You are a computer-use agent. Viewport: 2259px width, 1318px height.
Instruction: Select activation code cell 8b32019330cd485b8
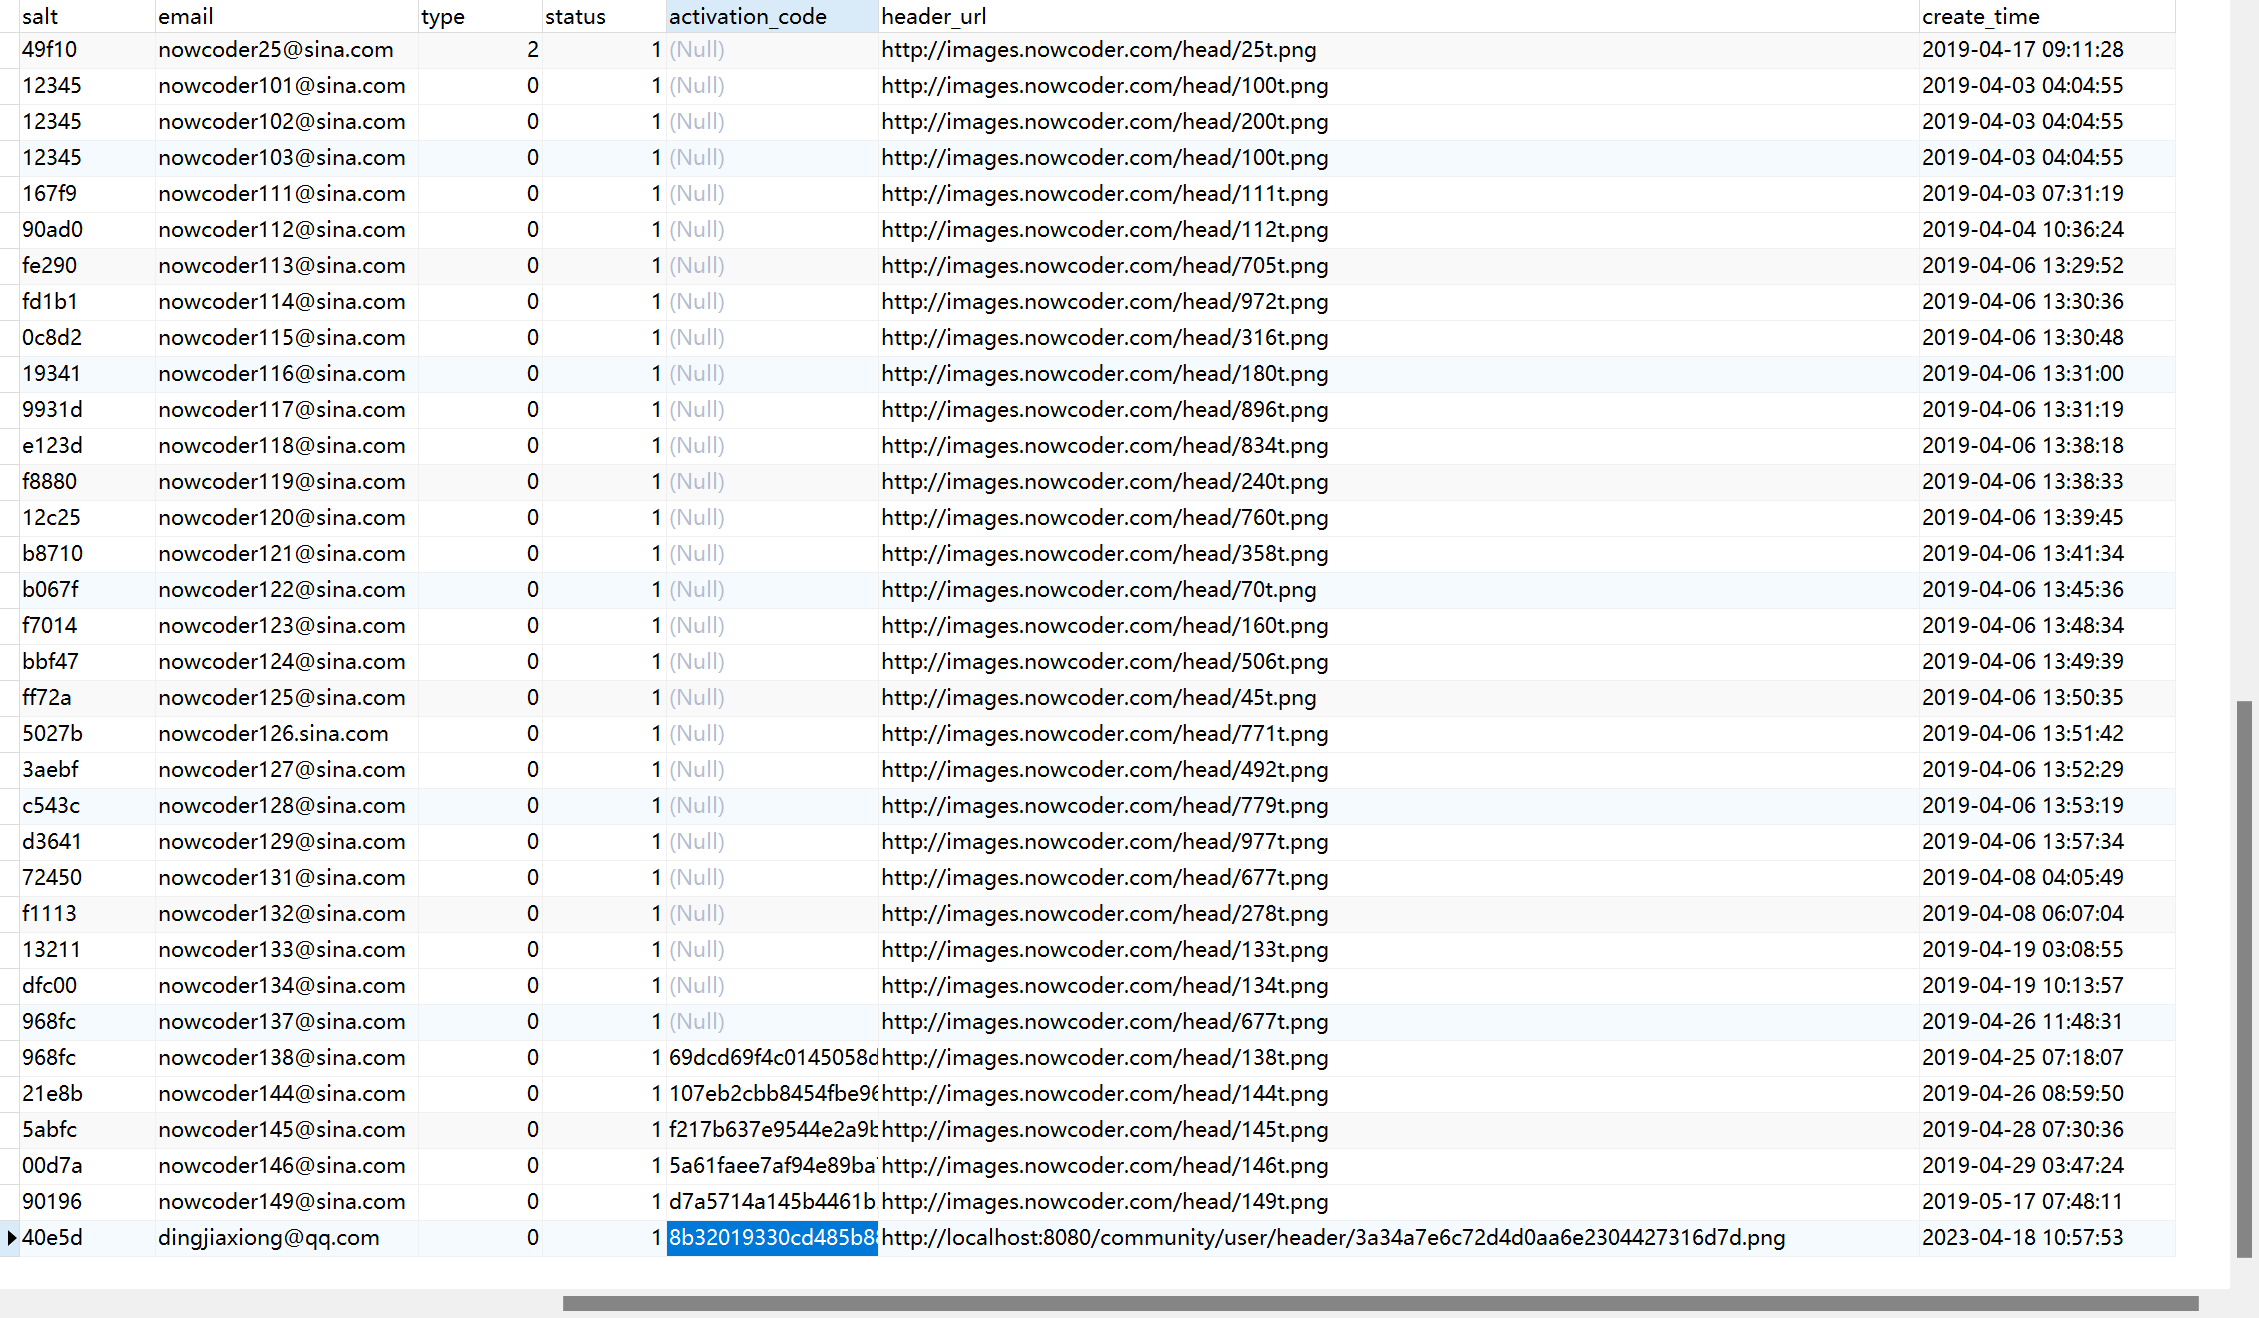pyautogui.click(x=771, y=1238)
